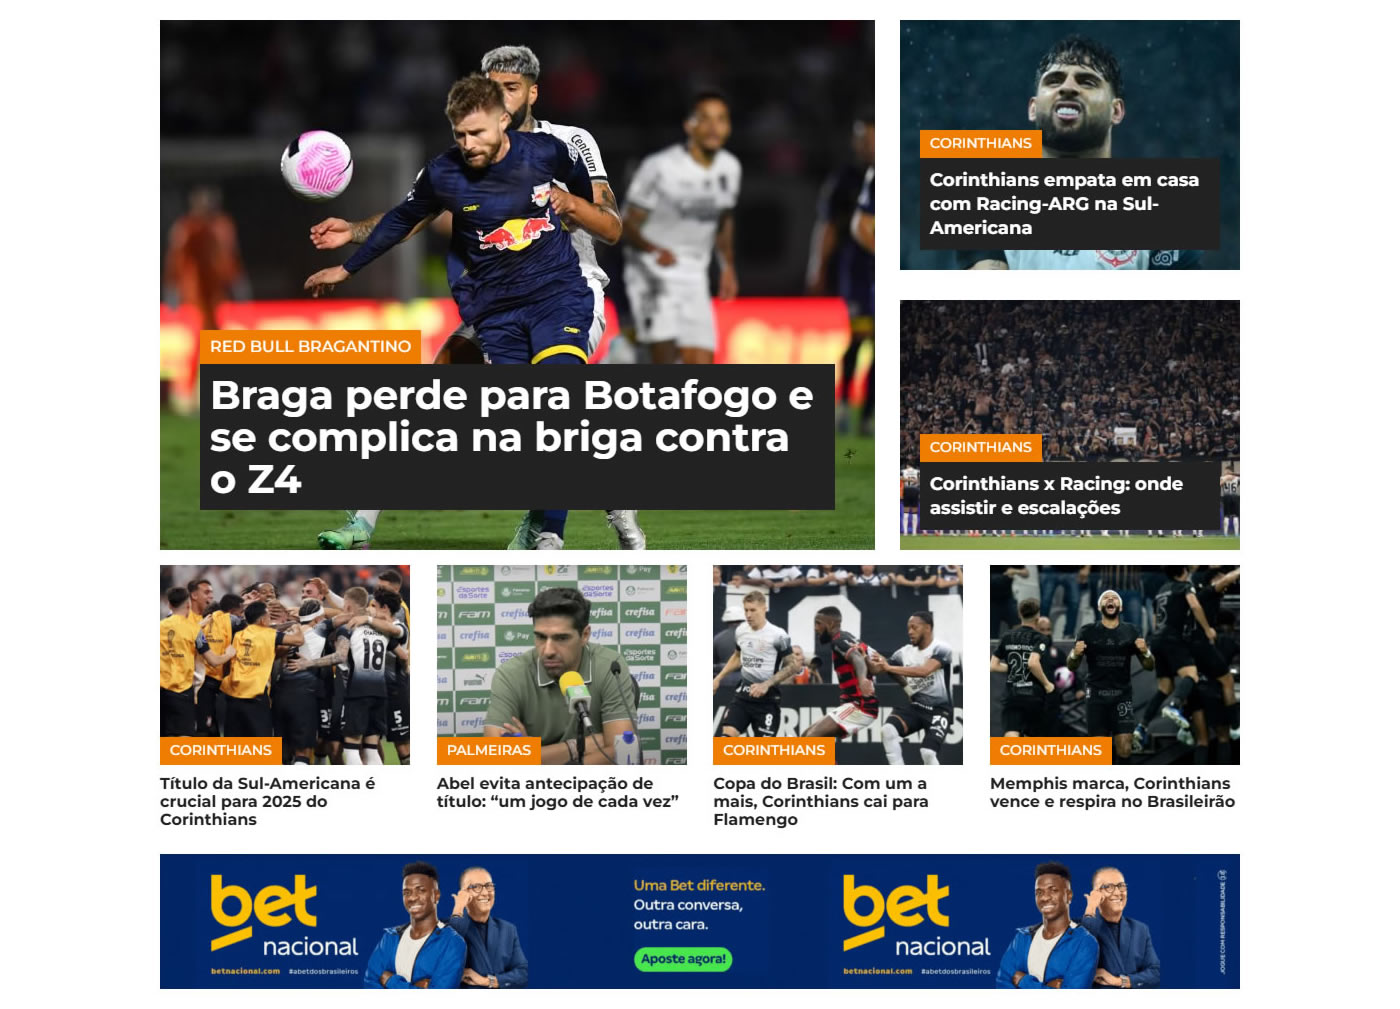Image resolution: width=1400 pixels, height=1009 pixels.
Task: Read Abel evita antecipação de título headline
Action: (558, 792)
